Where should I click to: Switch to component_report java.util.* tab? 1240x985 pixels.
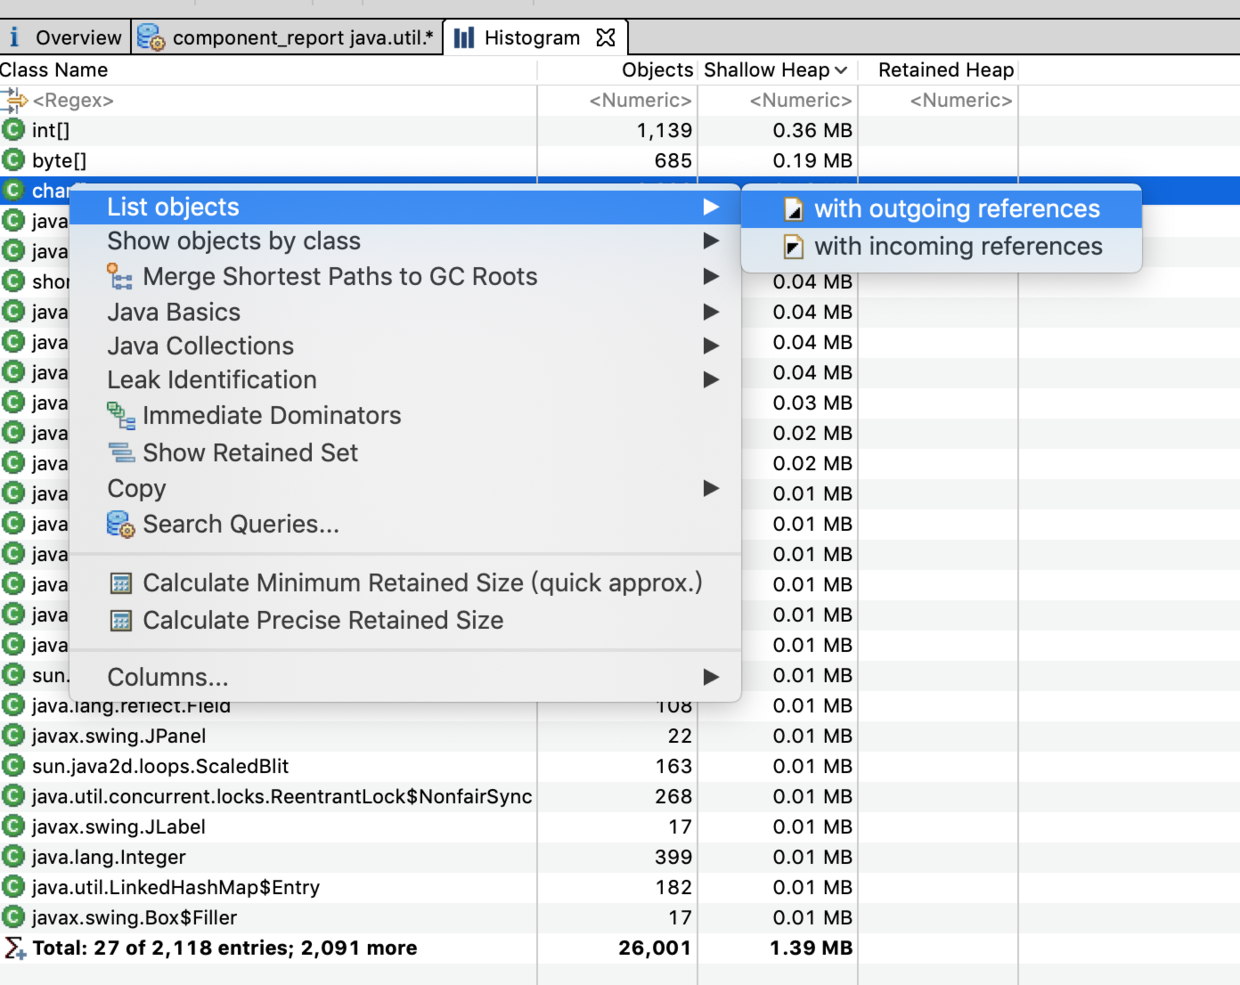click(288, 38)
